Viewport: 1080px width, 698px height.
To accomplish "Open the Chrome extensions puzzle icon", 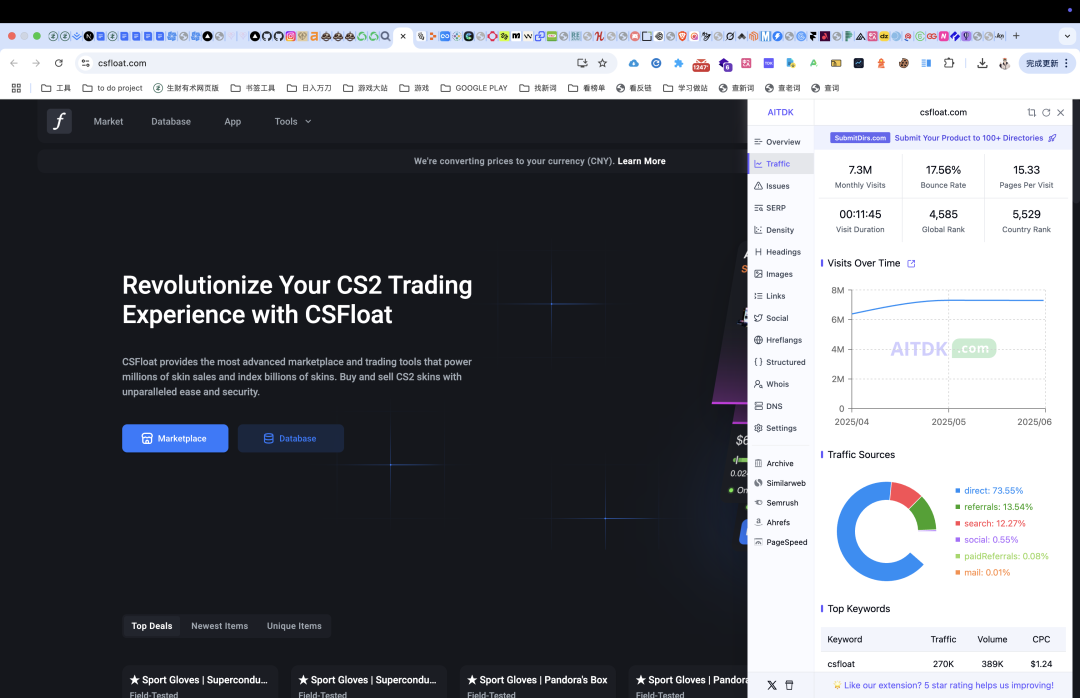I will point(949,63).
